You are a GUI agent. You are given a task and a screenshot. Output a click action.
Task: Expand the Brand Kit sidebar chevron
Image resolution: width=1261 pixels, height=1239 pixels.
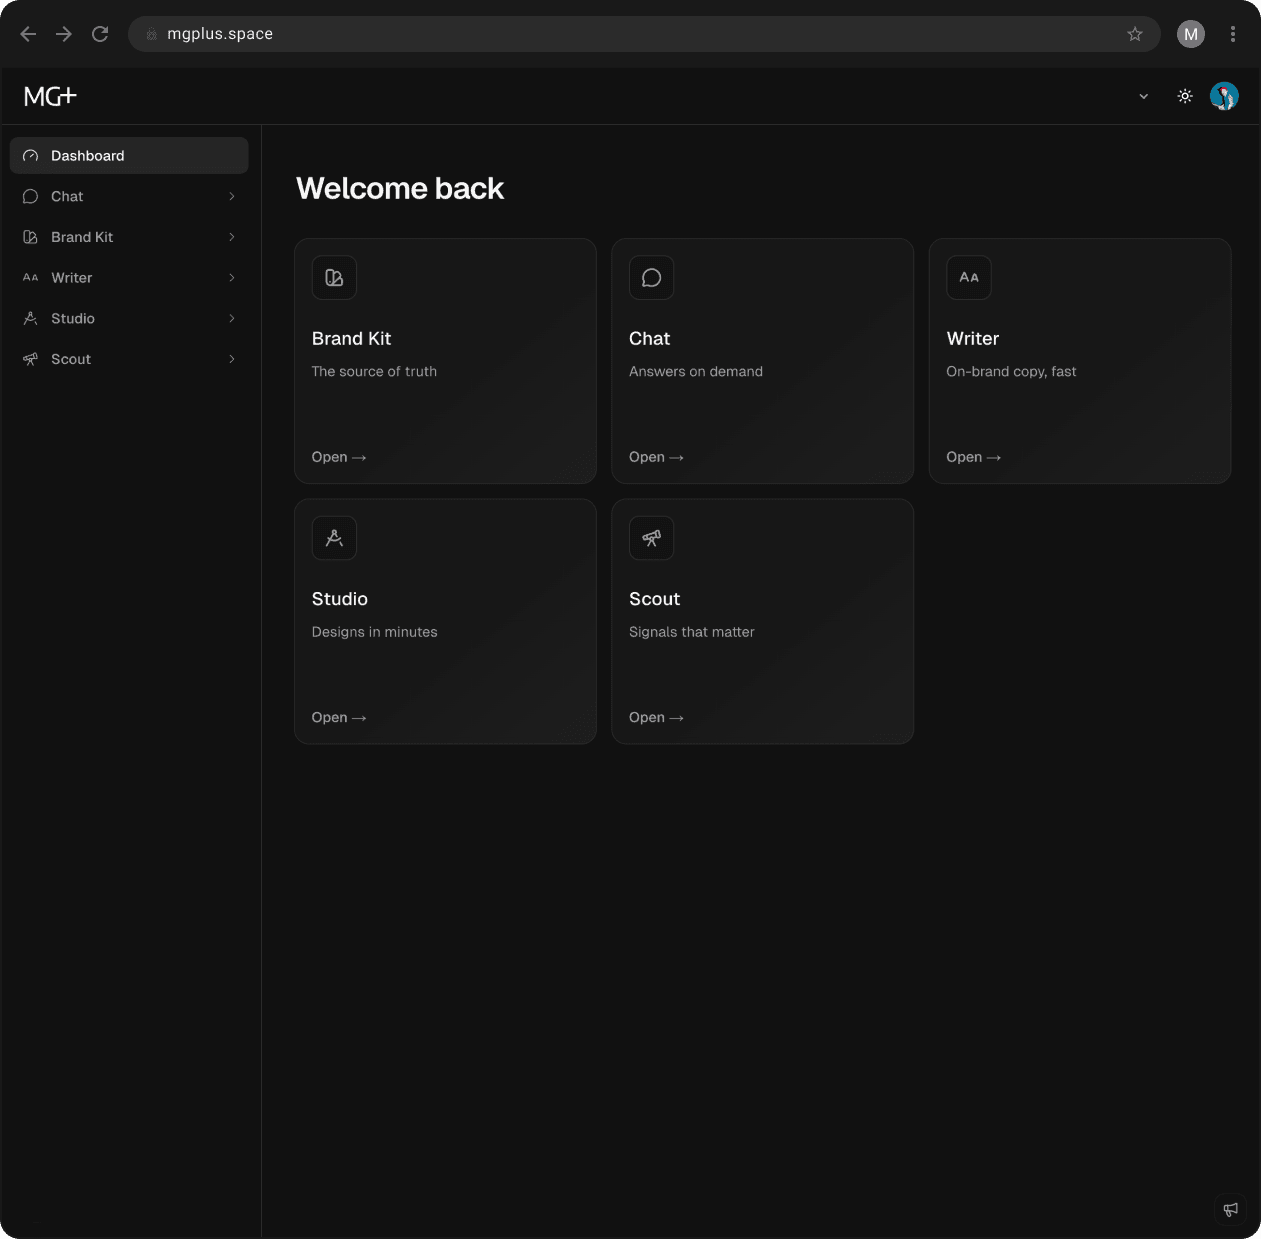(232, 237)
